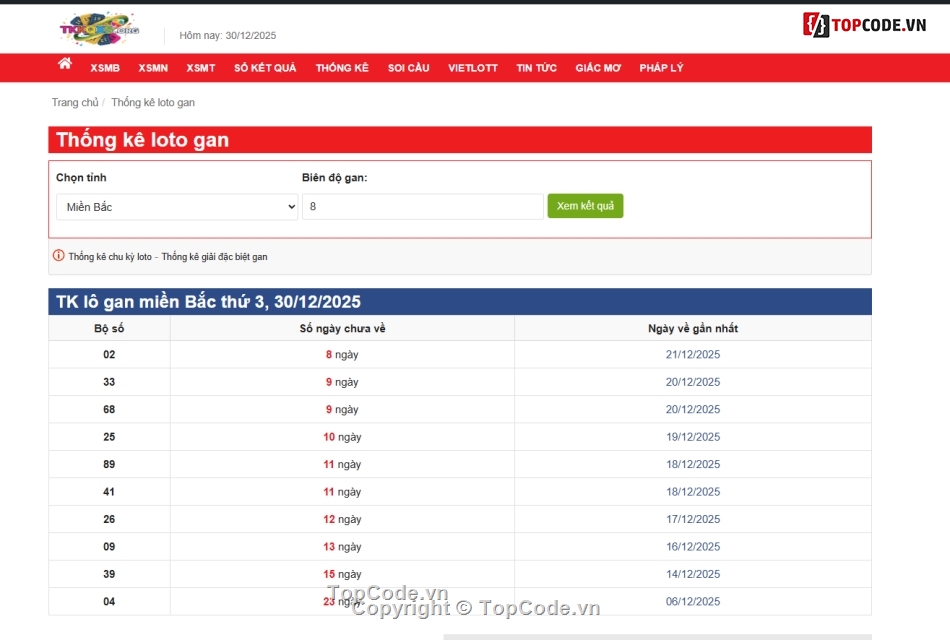The width and height of the screenshot is (950, 640).
Task: Open the XSMT menu
Action: [200, 67]
